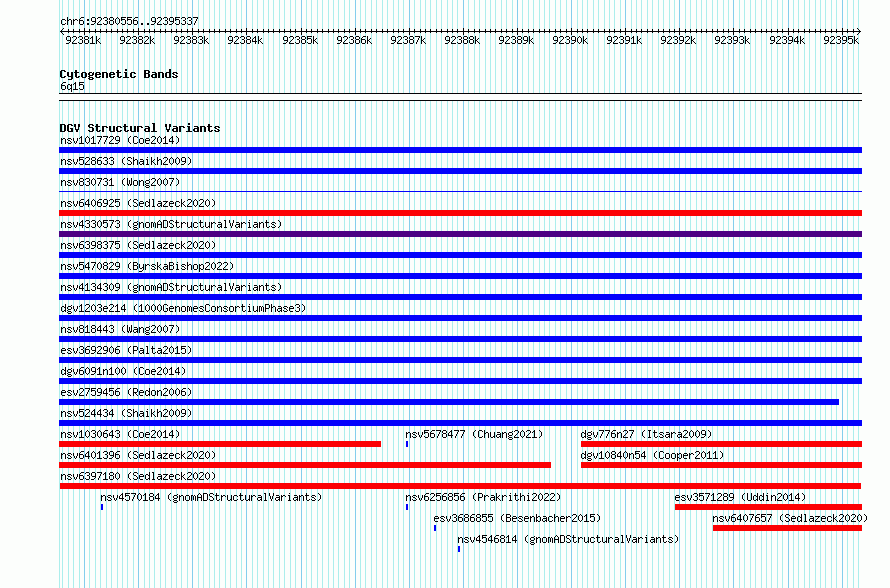Click the nsv4134309 gnomAD variant label

tap(171, 287)
